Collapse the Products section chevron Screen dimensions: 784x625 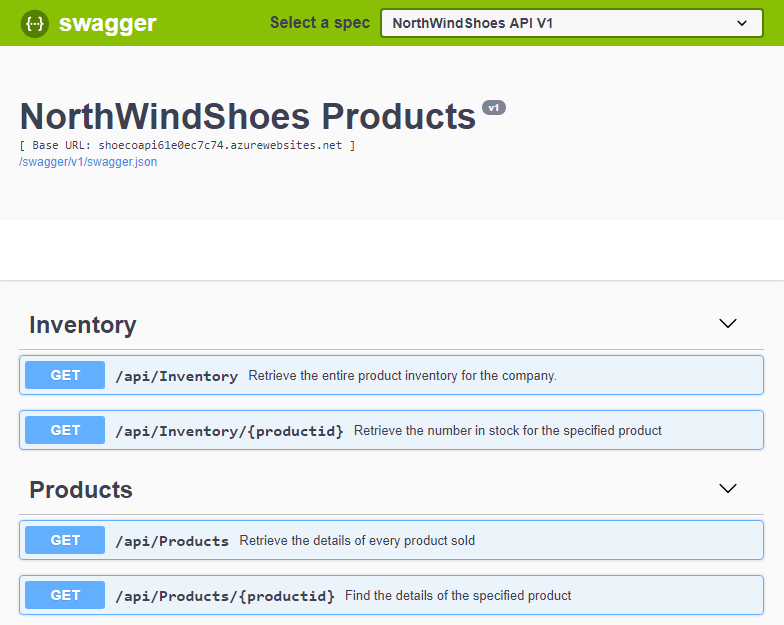click(x=728, y=488)
